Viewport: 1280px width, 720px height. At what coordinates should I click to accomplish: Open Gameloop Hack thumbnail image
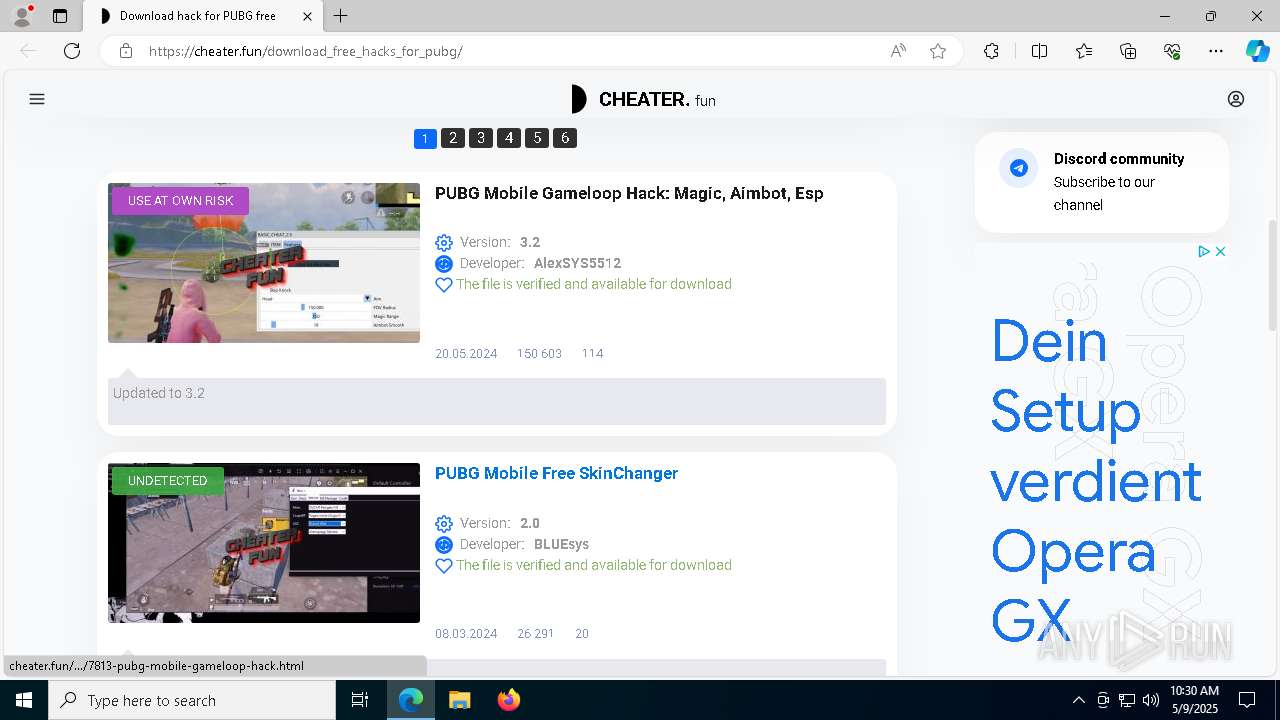click(x=264, y=263)
